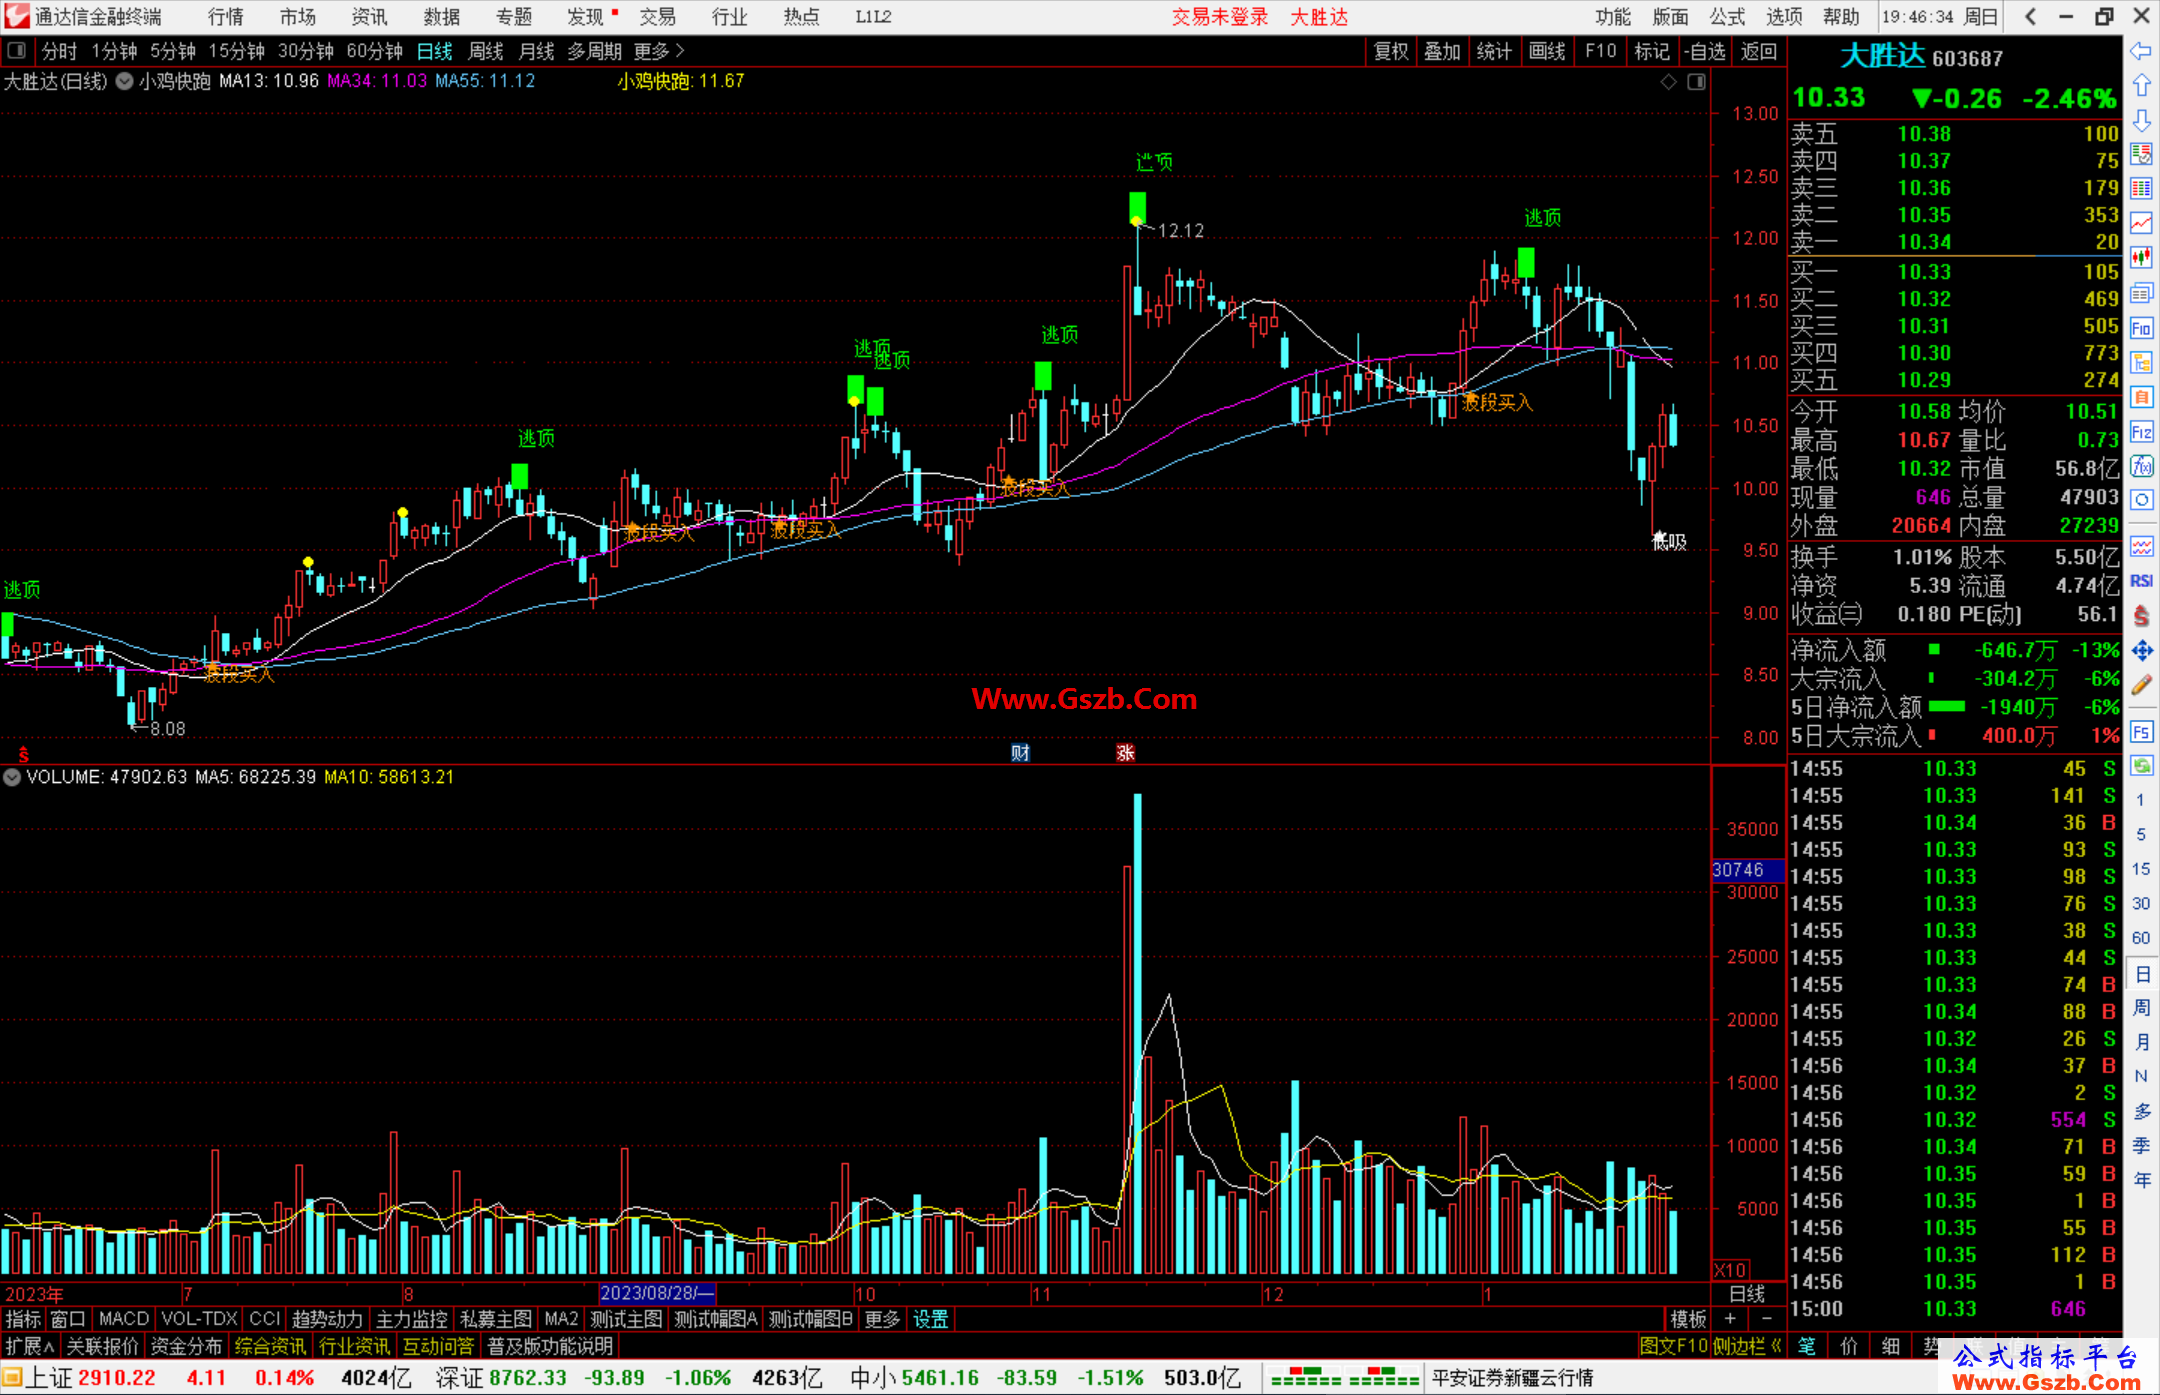Click the stacked pages sidebar icon
This screenshot has height=1395, width=2160.
click(x=2141, y=293)
